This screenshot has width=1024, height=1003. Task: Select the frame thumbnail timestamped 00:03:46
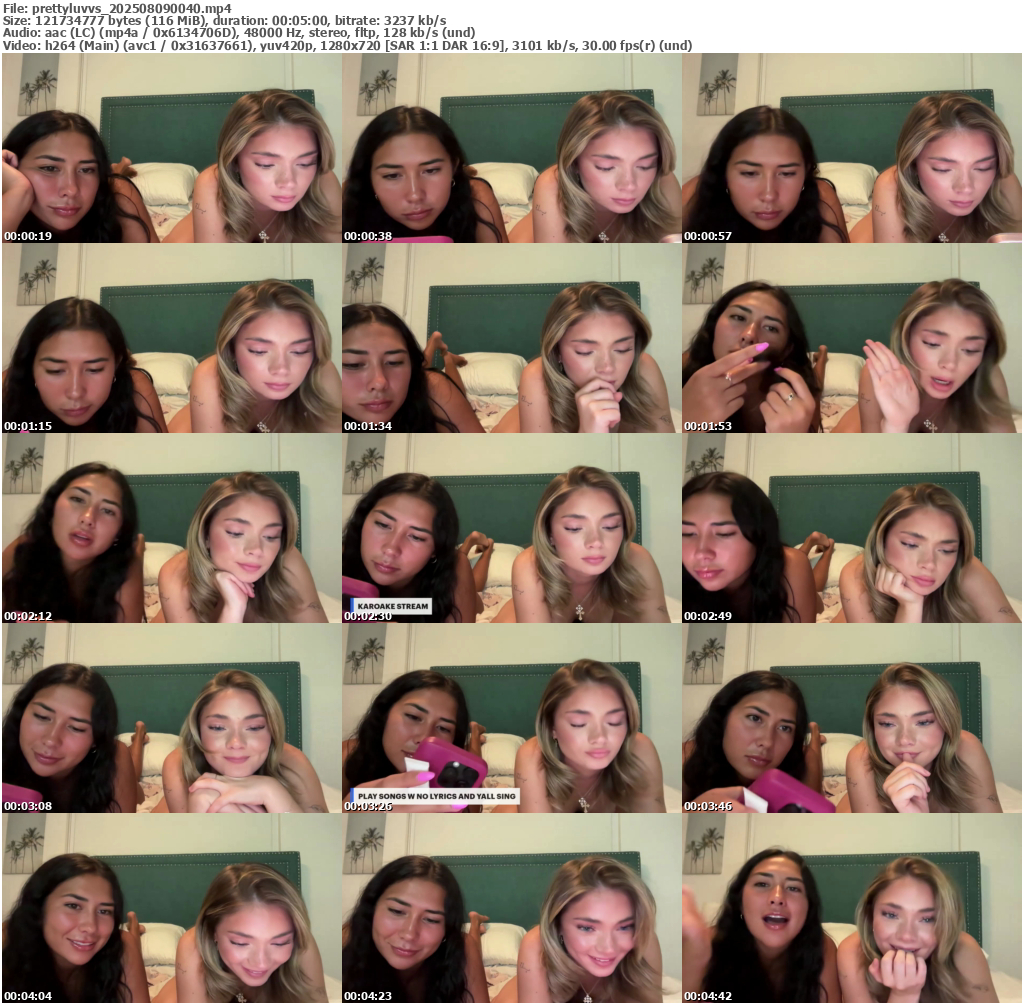click(x=852, y=718)
